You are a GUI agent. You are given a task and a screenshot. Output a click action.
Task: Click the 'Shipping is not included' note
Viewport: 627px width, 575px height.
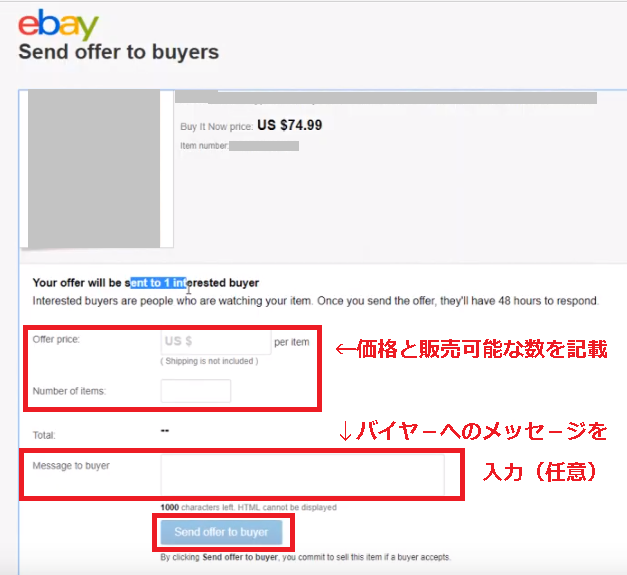[209, 361]
